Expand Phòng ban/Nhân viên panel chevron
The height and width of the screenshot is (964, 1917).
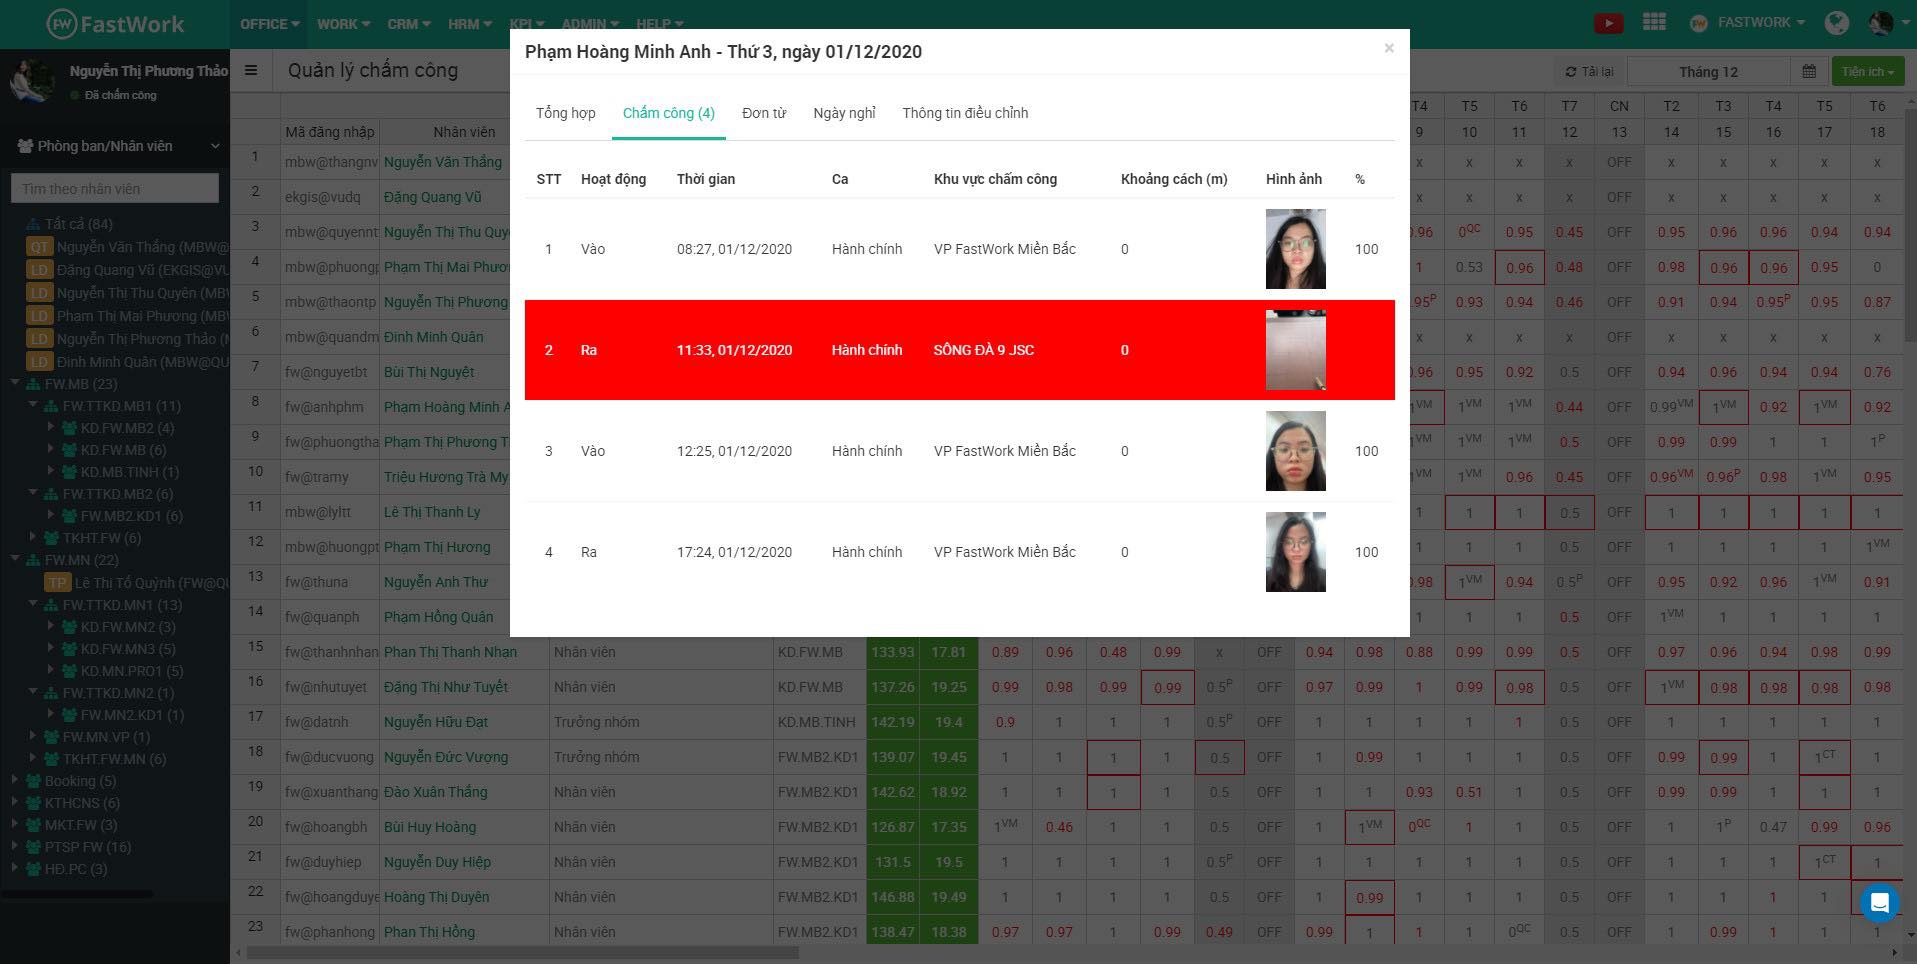pos(214,146)
